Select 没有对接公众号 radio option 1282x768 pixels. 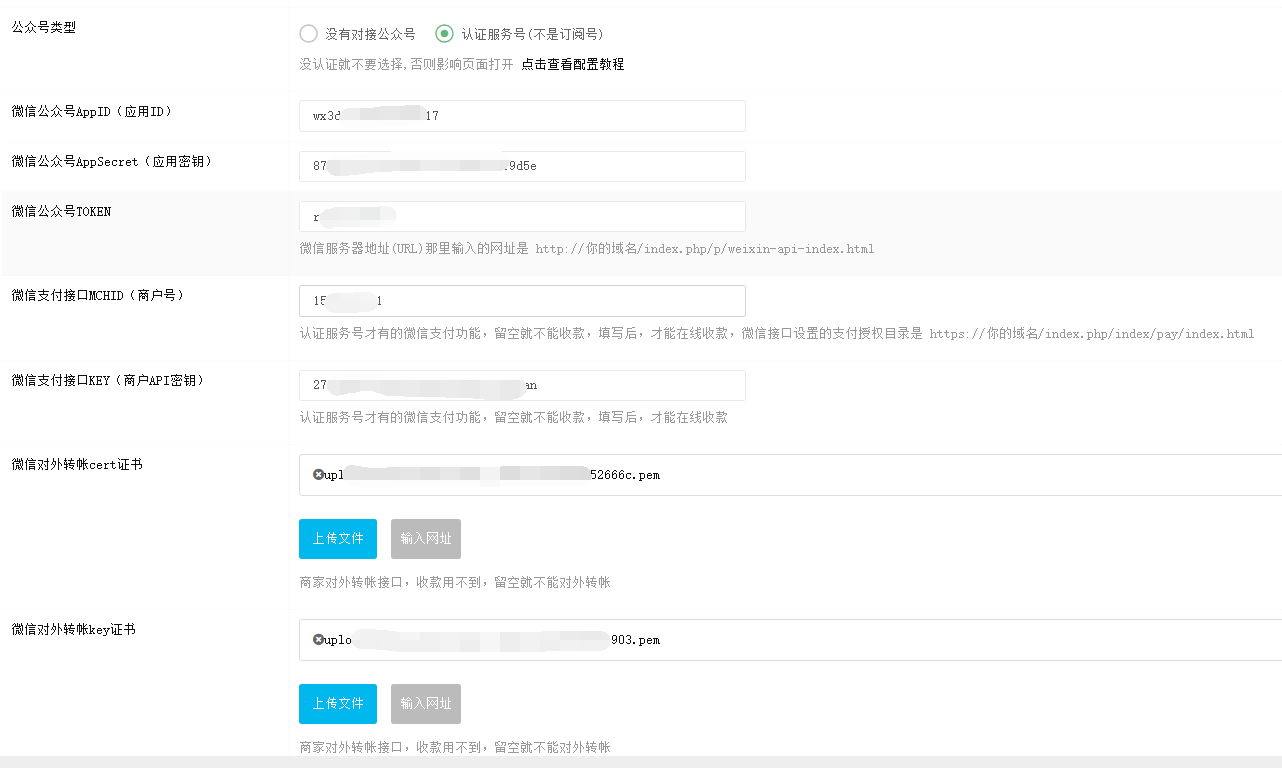pos(309,34)
